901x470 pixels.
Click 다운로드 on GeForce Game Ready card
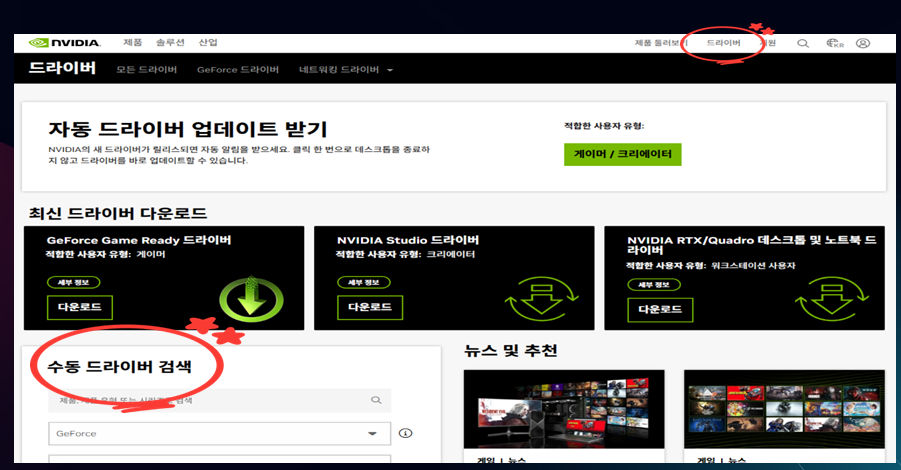pos(80,307)
